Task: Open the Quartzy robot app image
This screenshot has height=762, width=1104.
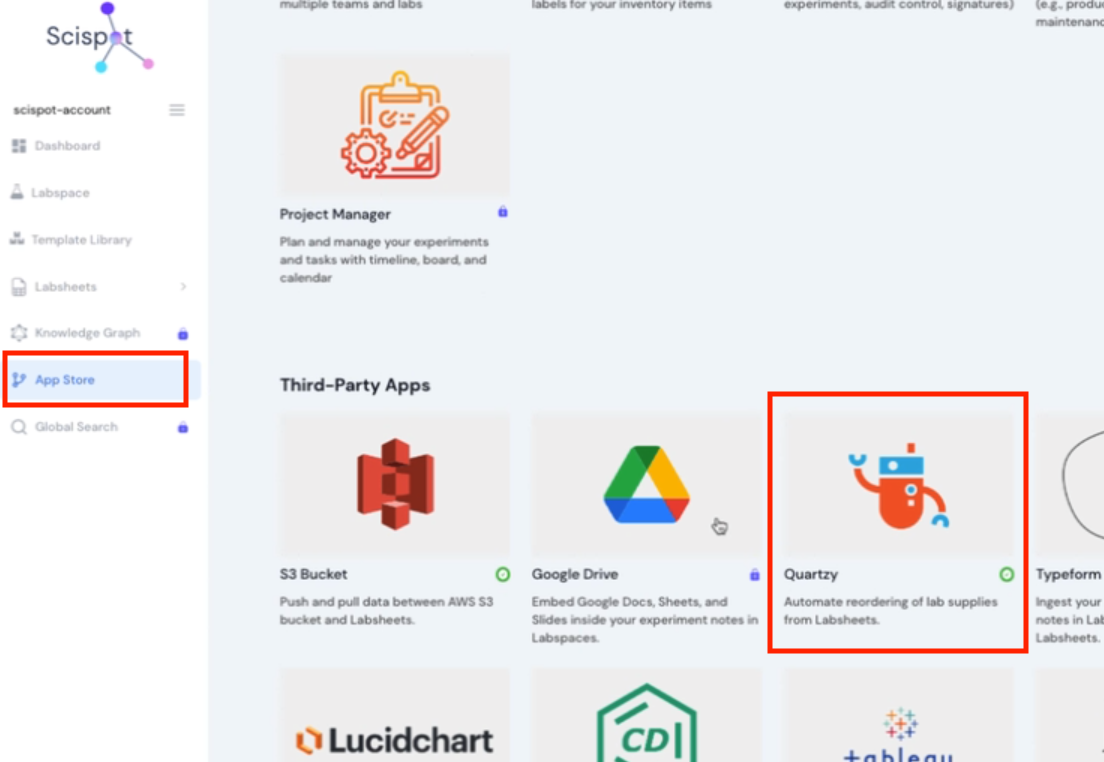Action: [x=898, y=485]
